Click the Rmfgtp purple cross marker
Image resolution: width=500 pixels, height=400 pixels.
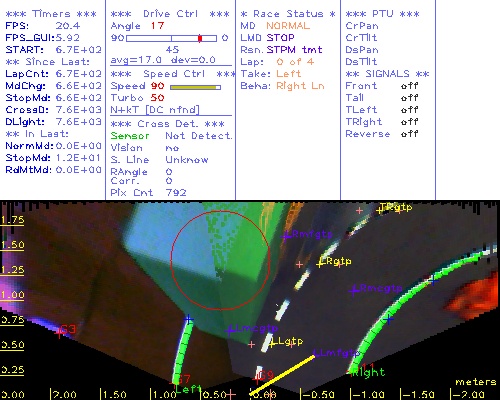[x=286, y=236]
